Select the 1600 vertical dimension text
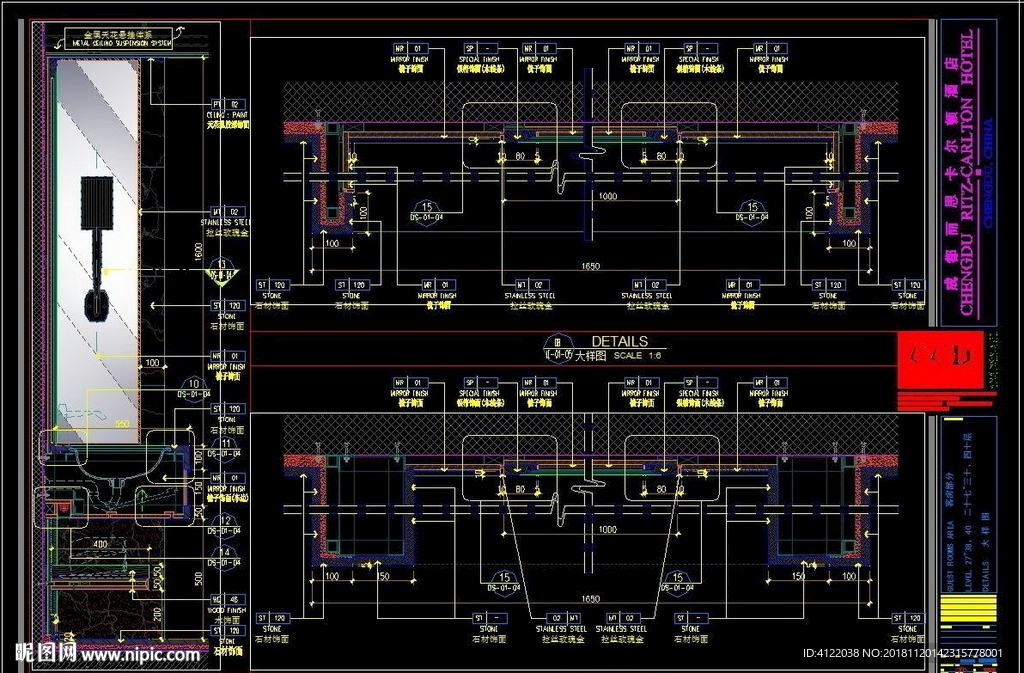Image resolution: width=1024 pixels, height=673 pixels. point(199,255)
